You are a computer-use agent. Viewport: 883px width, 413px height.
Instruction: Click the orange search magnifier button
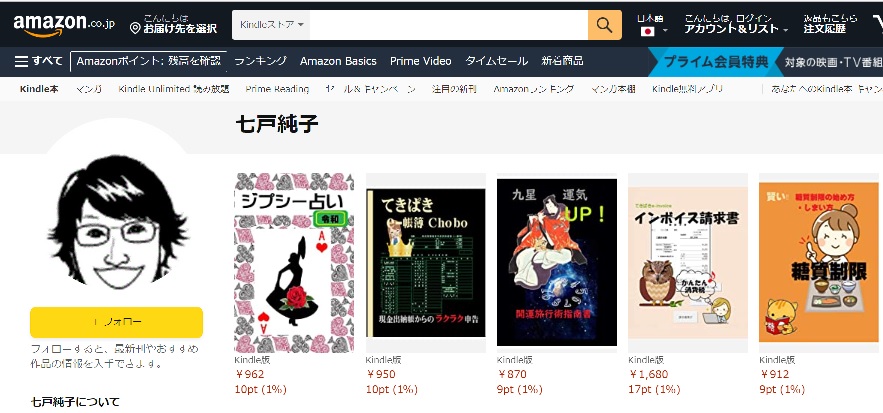[x=604, y=25]
